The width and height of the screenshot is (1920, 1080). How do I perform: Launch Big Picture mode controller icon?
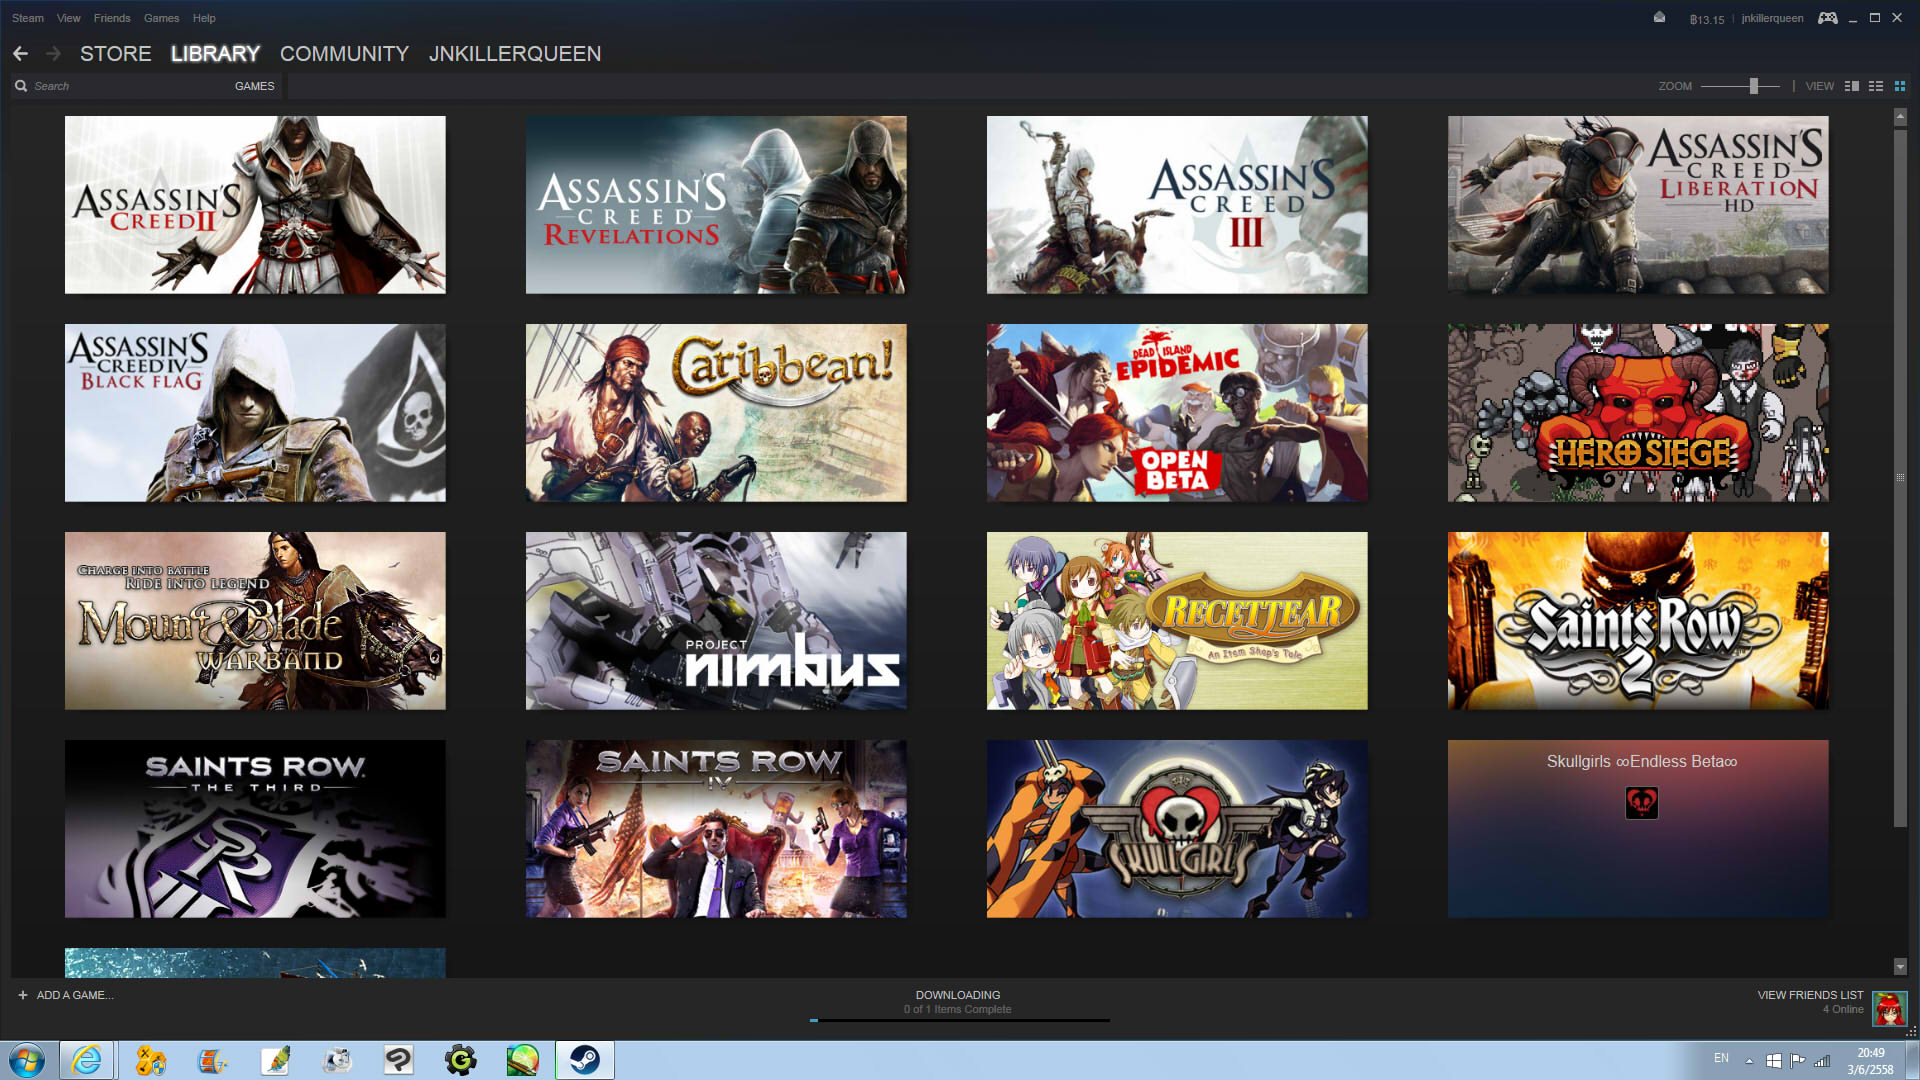pyautogui.click(x=1827, y=18)
